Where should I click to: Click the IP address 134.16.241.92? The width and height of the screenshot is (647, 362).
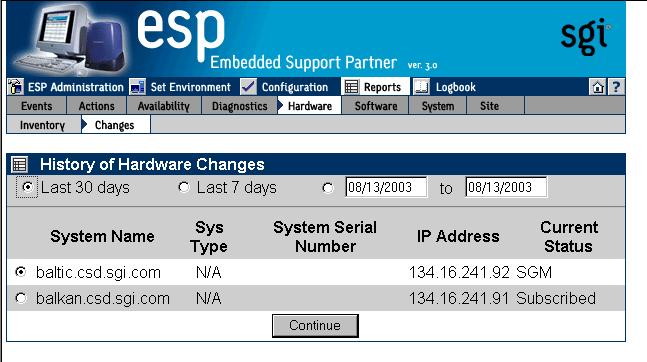click(x=459, y=272)
